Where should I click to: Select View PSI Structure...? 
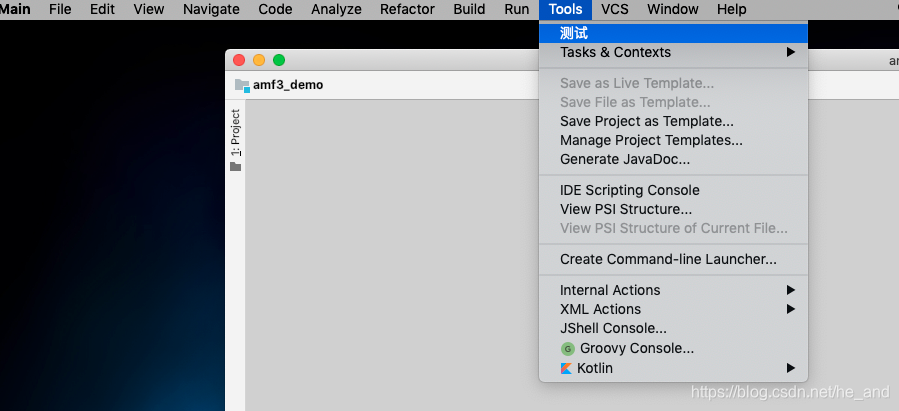(673, 209)
